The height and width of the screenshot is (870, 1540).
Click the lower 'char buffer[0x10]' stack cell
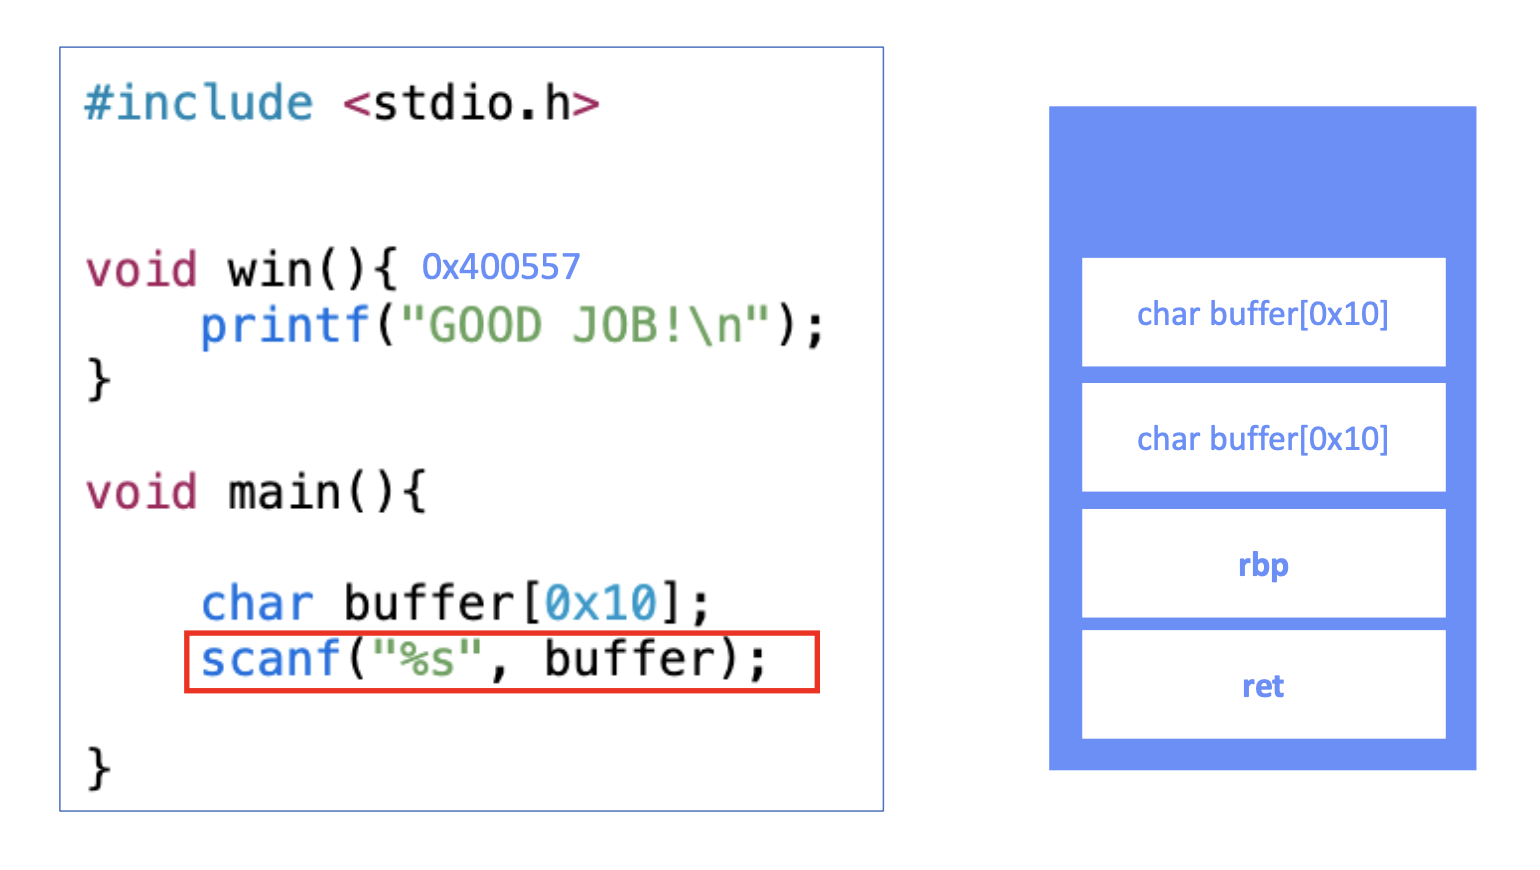click(x=1263, y=438)
